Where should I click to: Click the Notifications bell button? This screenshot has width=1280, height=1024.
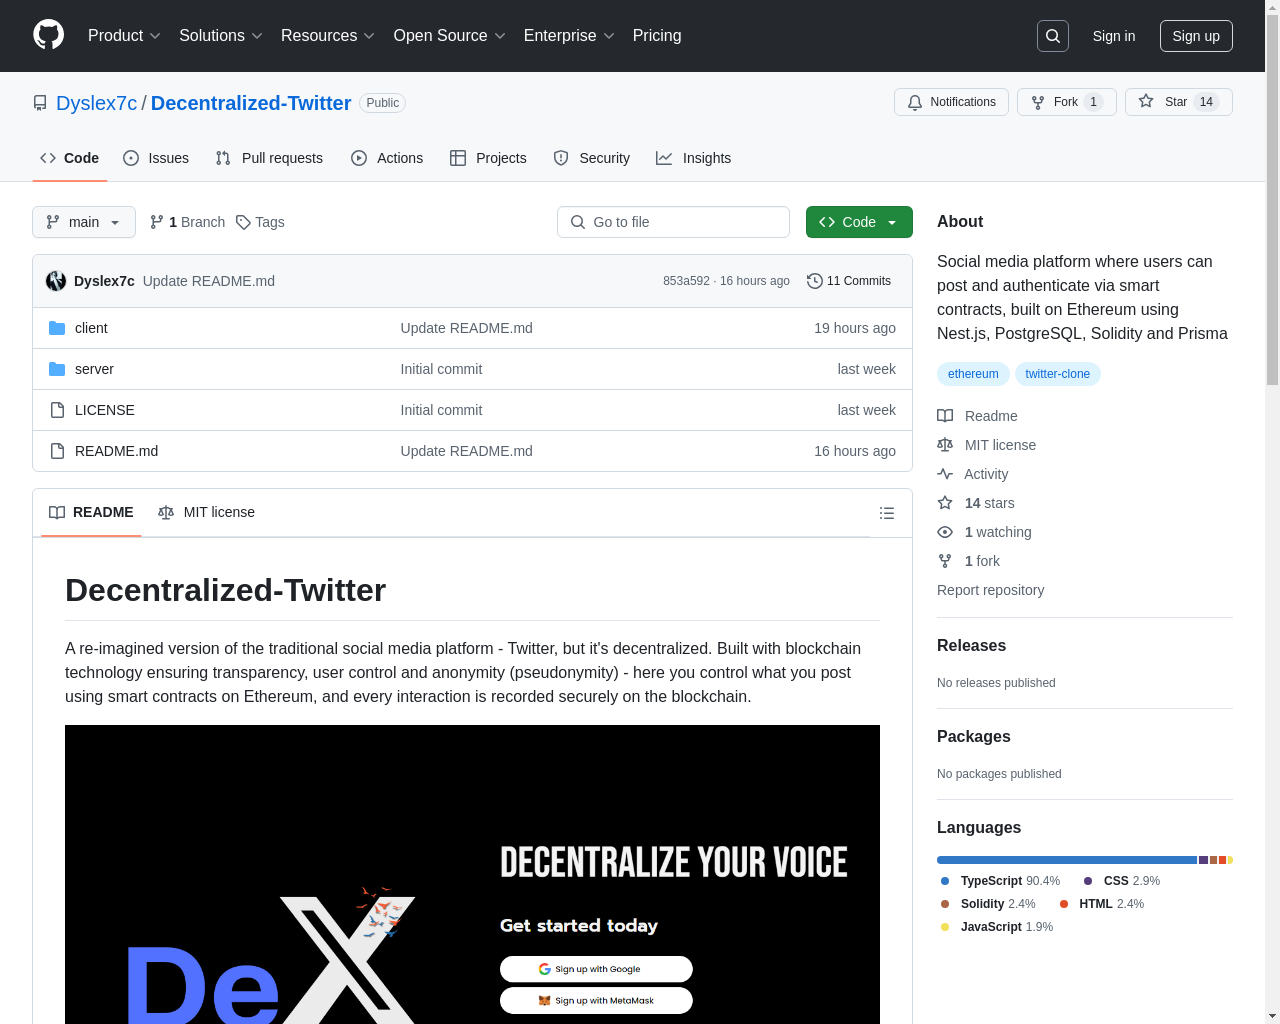951,102
